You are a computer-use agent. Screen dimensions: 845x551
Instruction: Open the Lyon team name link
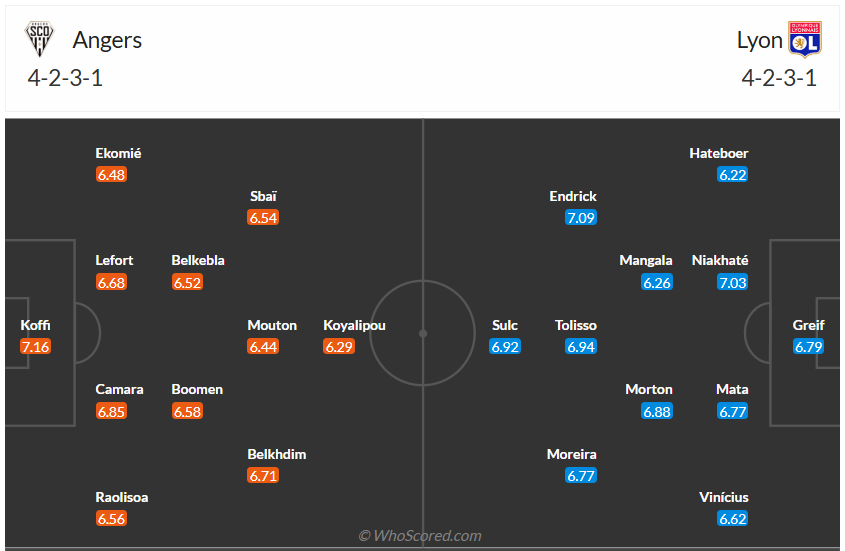(x=760, y=40)
